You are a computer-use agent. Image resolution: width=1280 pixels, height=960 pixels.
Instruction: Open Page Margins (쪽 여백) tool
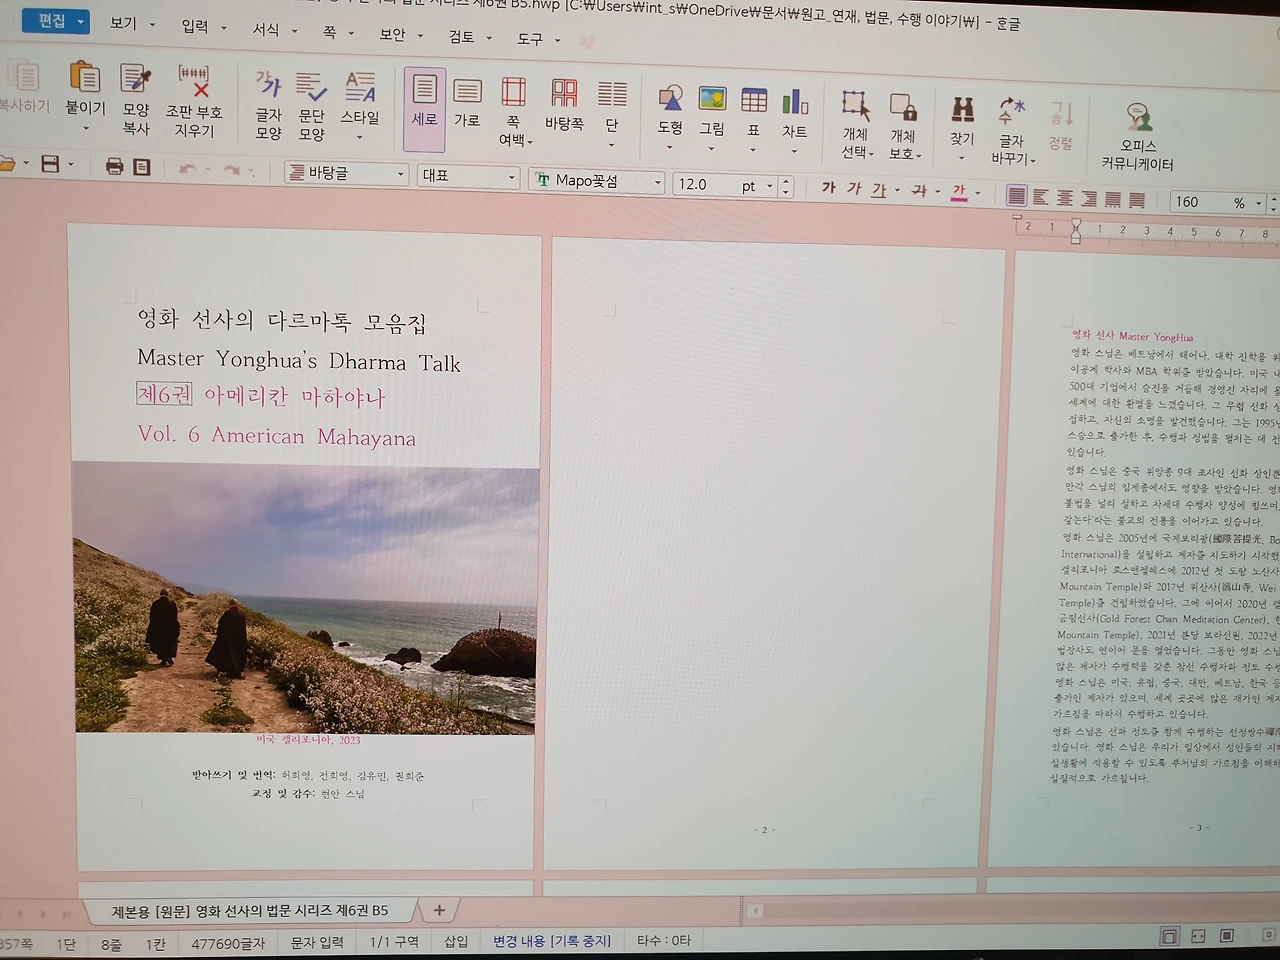point(514,92)
